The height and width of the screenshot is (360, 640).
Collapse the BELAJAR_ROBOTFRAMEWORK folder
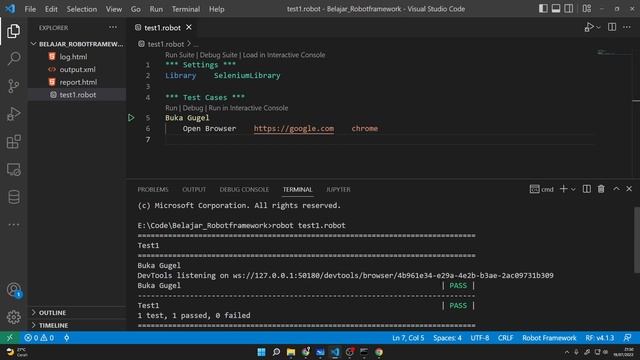pyautogui.click(x=77, y=44)
